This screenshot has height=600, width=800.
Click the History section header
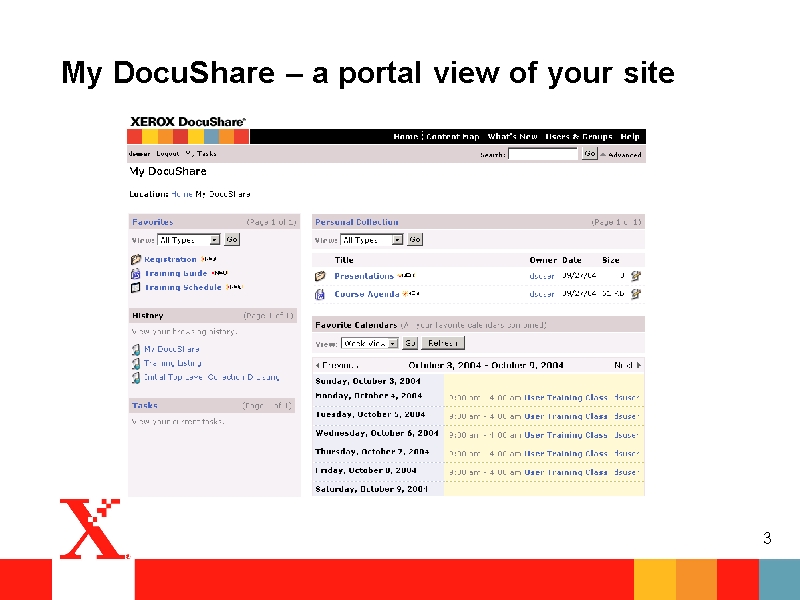147,316
